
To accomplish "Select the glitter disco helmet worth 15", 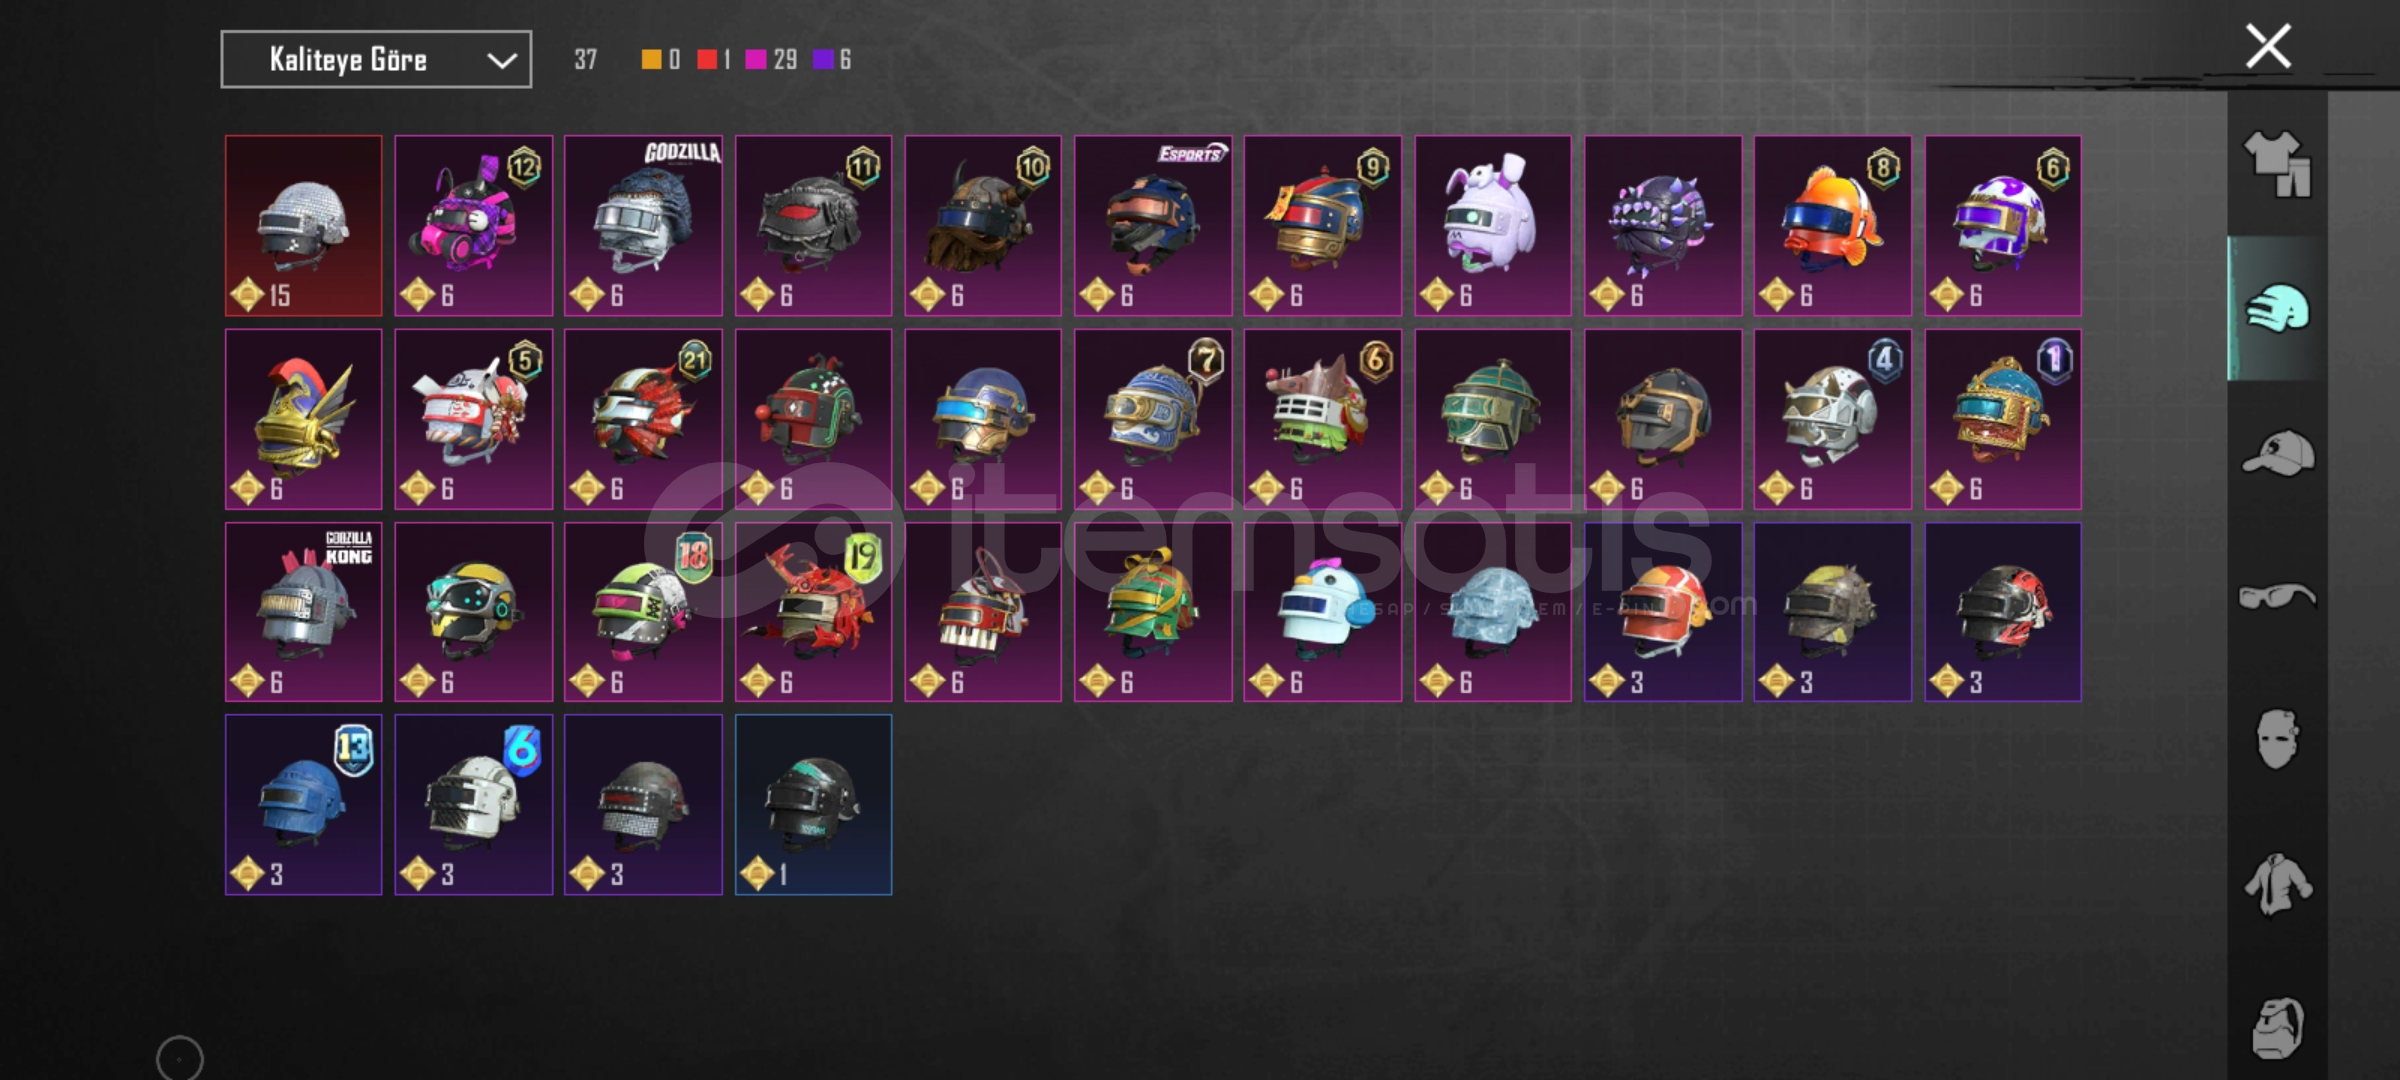I will point(303,226).
